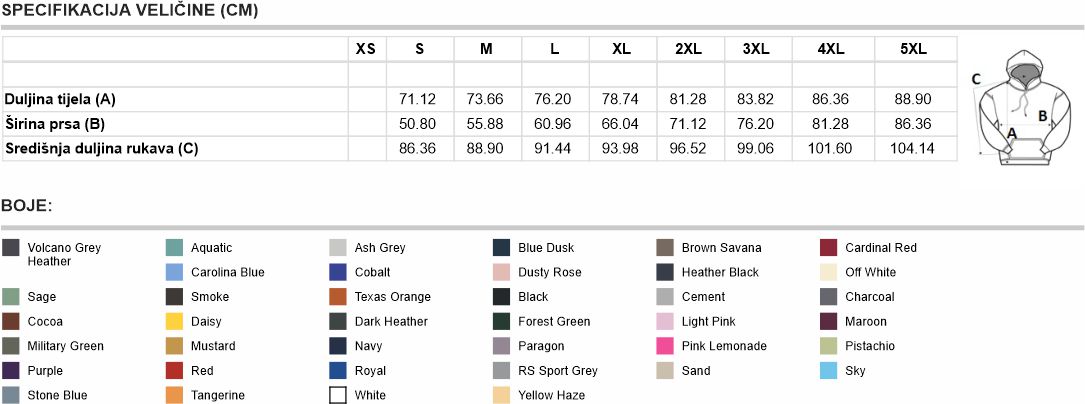Click the Yellow Haze color label
This screenshot has height=404, width=1085.
[x=551, y=395]
